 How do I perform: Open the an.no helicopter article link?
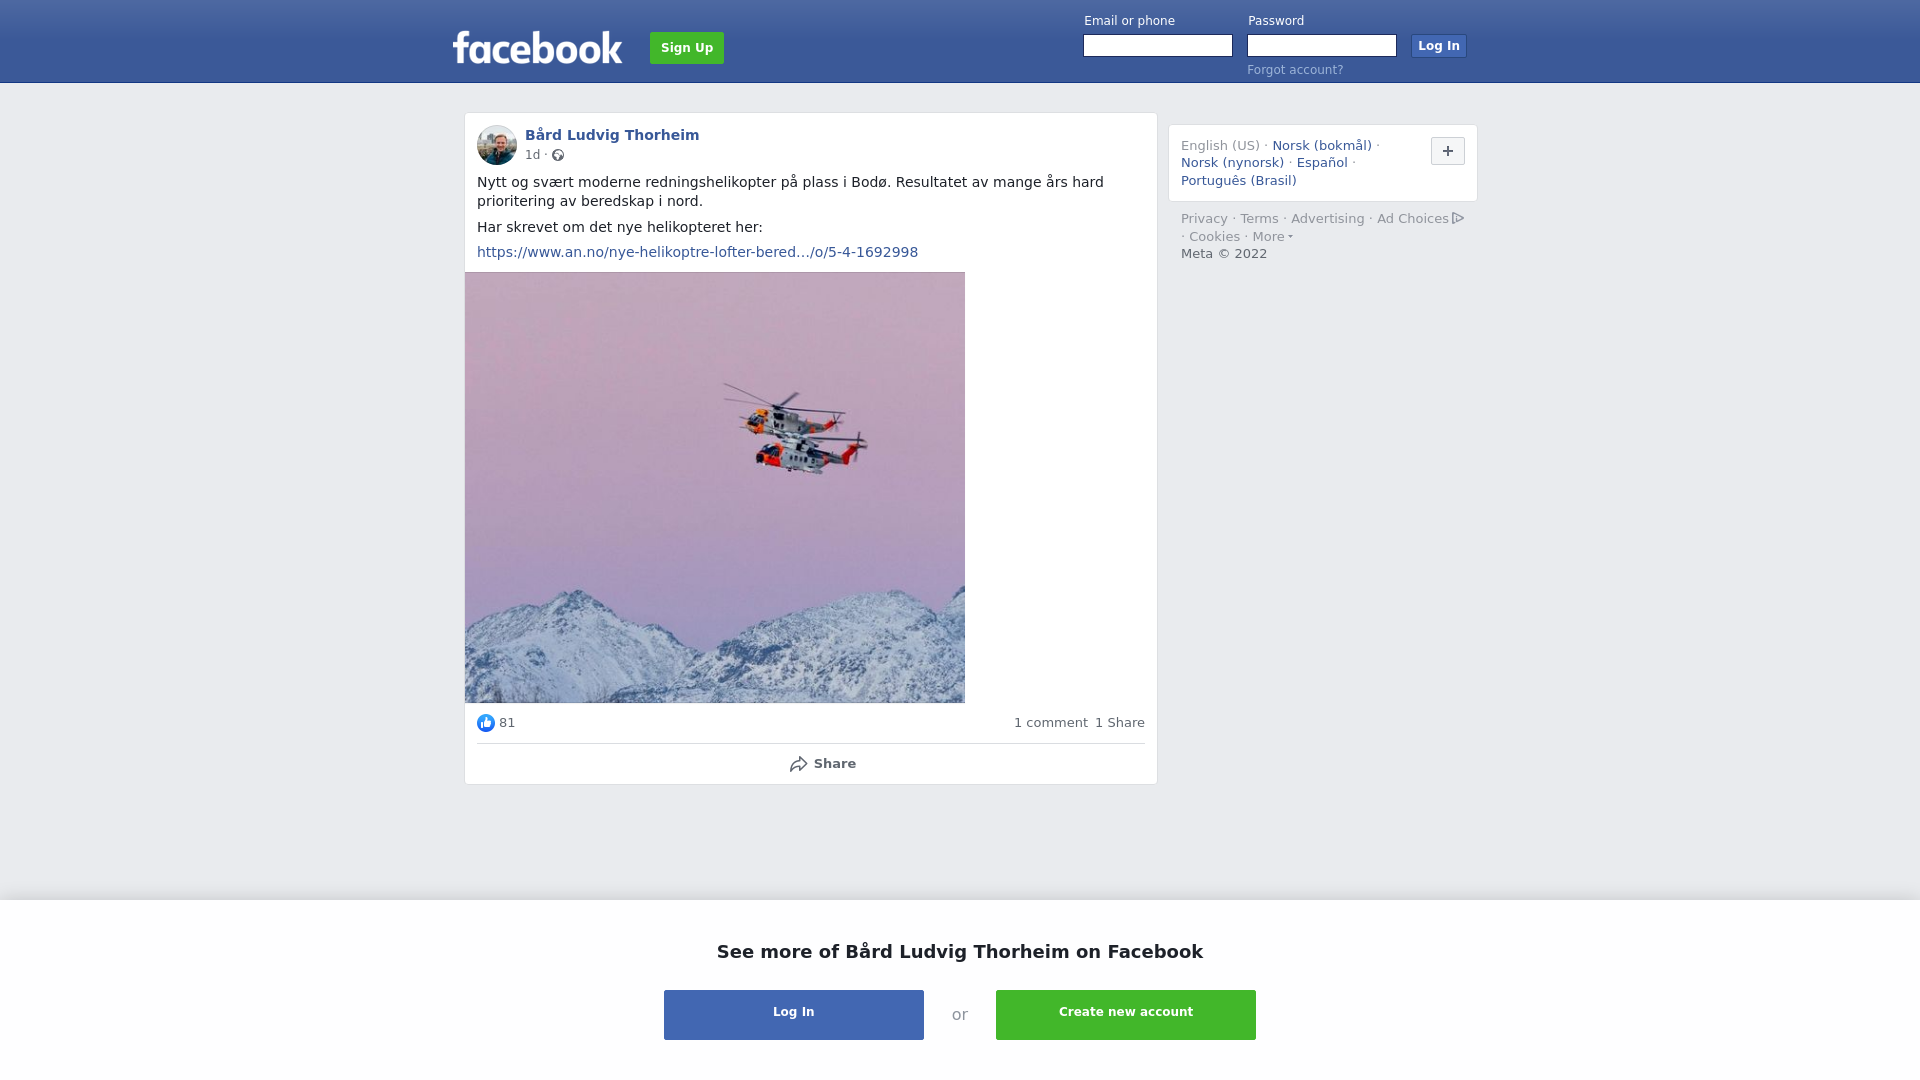(x=697, y=252)
